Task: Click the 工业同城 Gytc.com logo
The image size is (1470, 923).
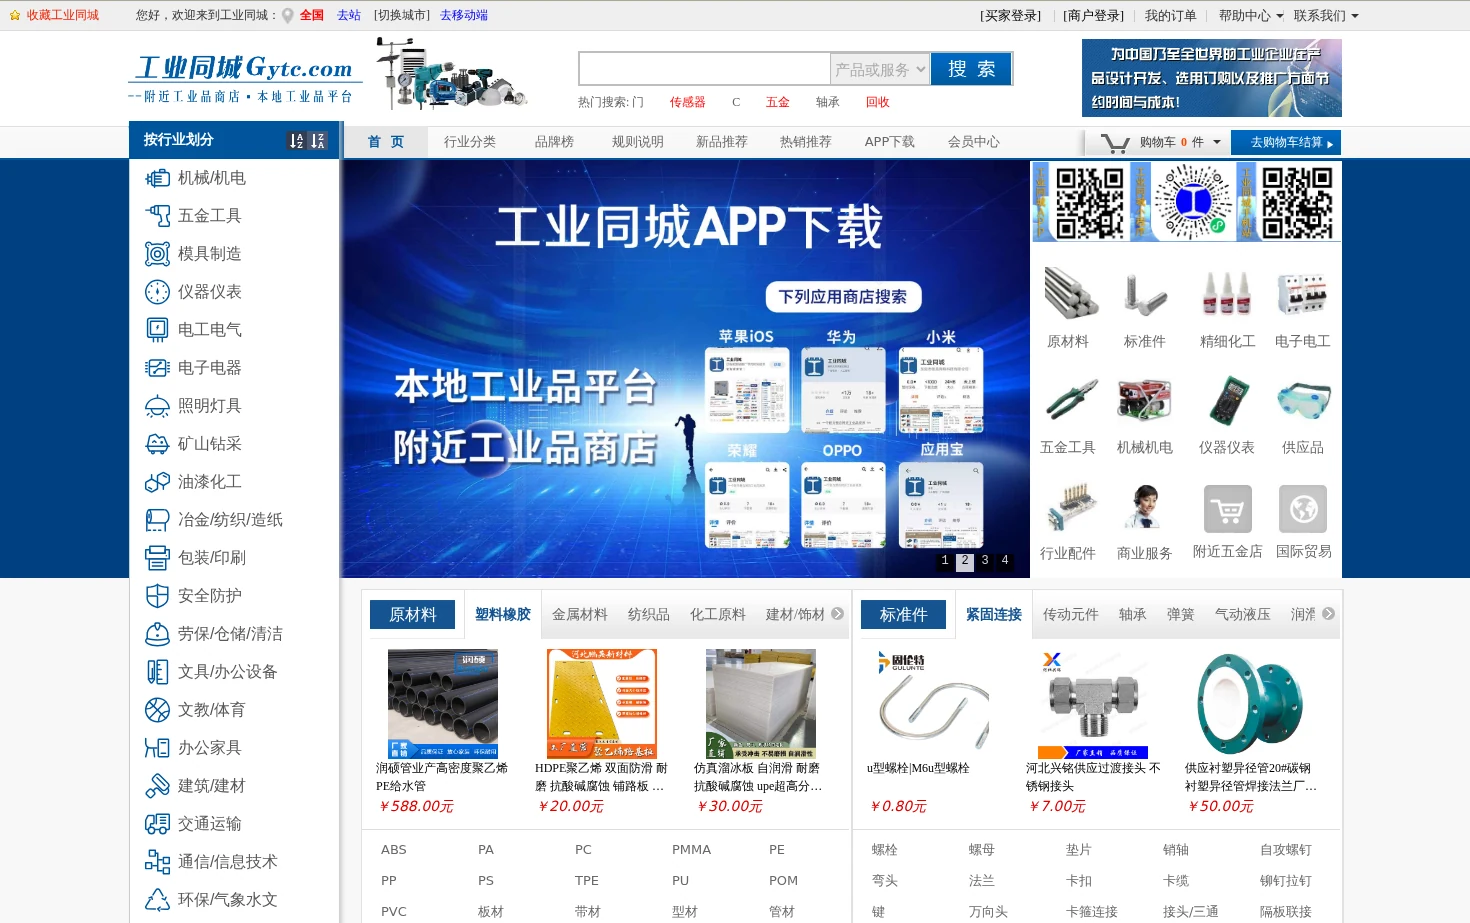Action: (245, 77)
